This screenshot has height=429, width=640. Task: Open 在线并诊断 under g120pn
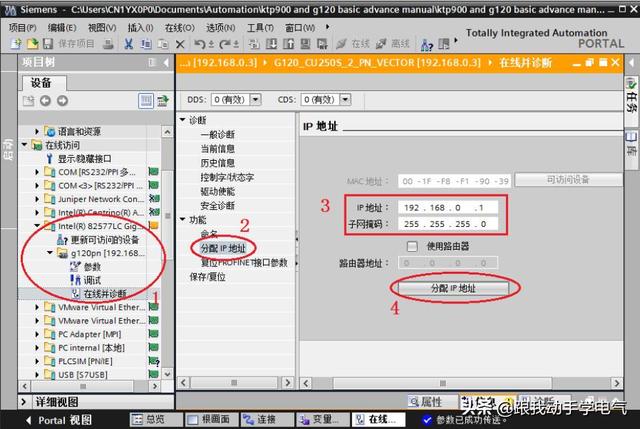(x=105, y=293)
